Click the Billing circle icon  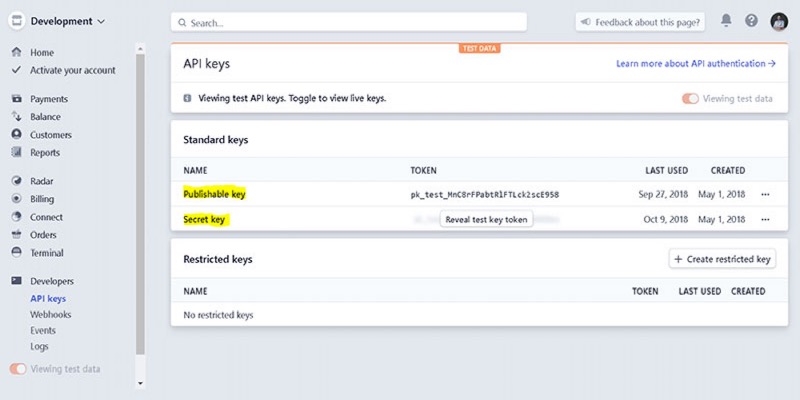(x=16, y=198)
